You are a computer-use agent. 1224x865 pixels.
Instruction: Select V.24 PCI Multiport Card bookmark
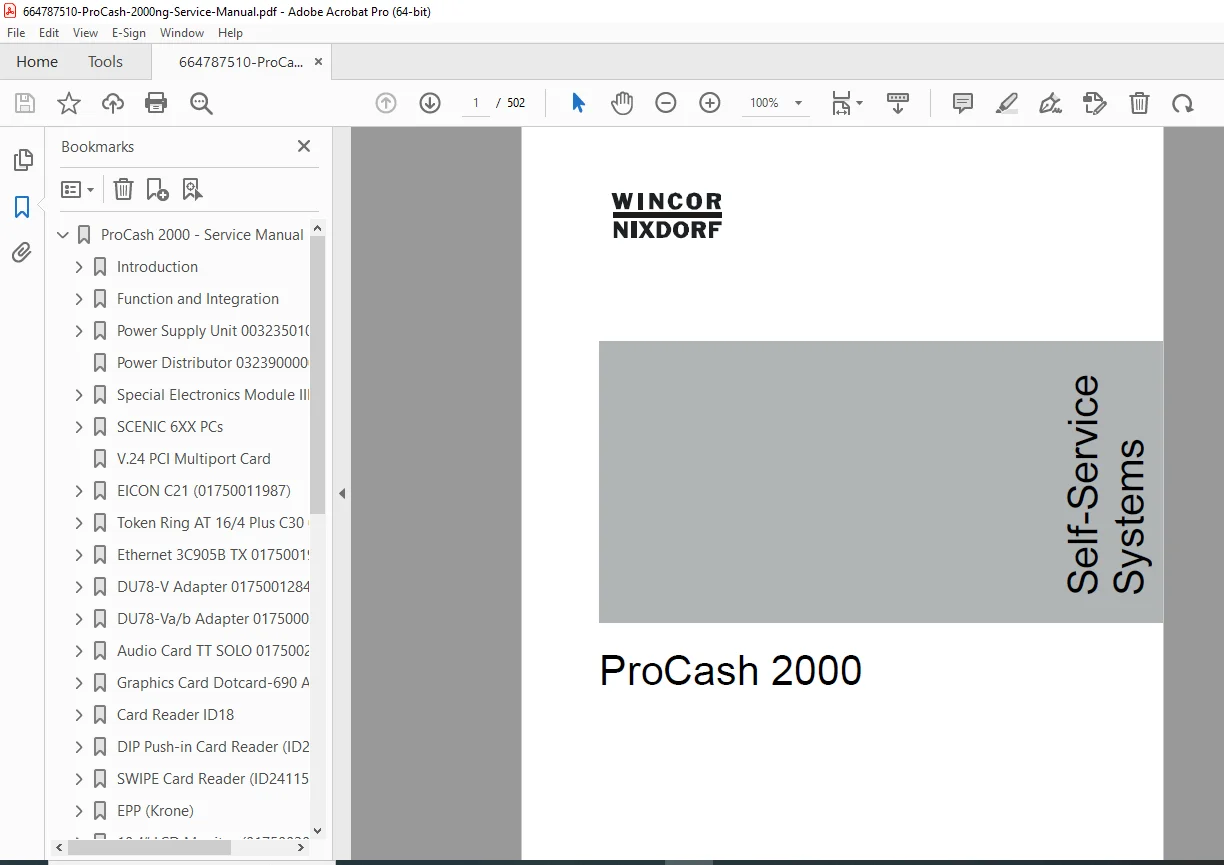point(193,459)
